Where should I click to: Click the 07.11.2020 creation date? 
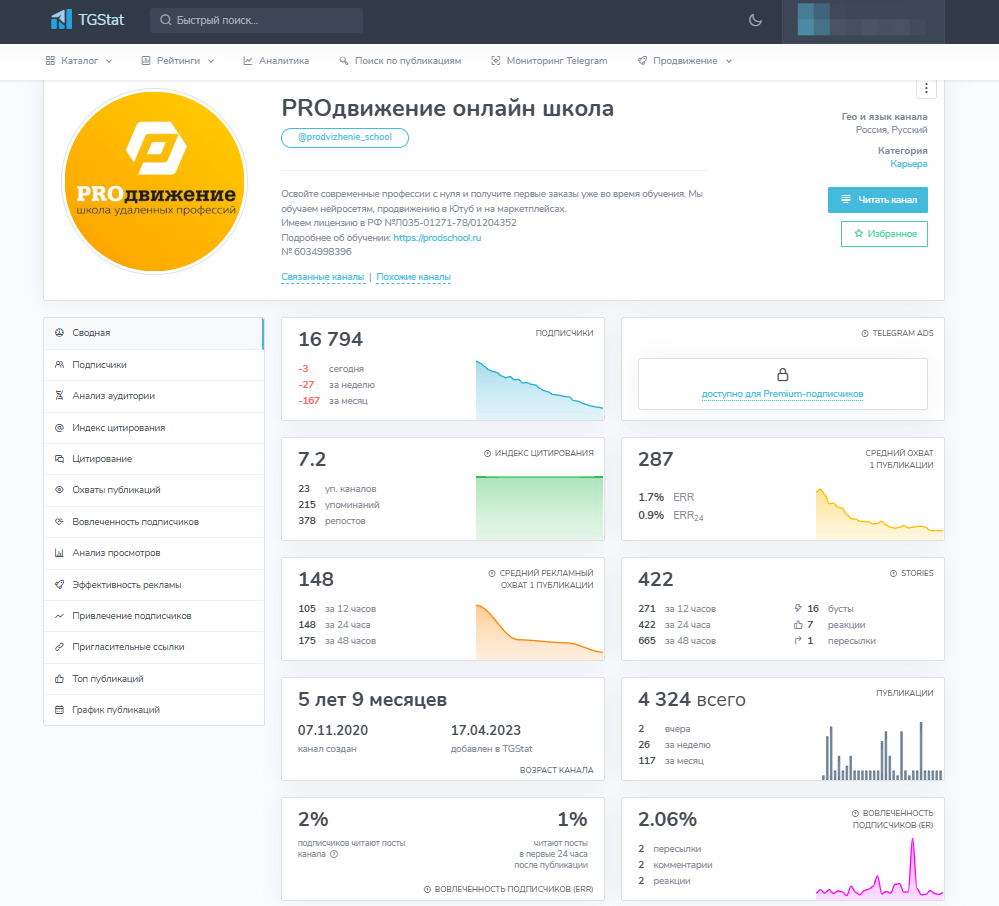coord(333,731)
